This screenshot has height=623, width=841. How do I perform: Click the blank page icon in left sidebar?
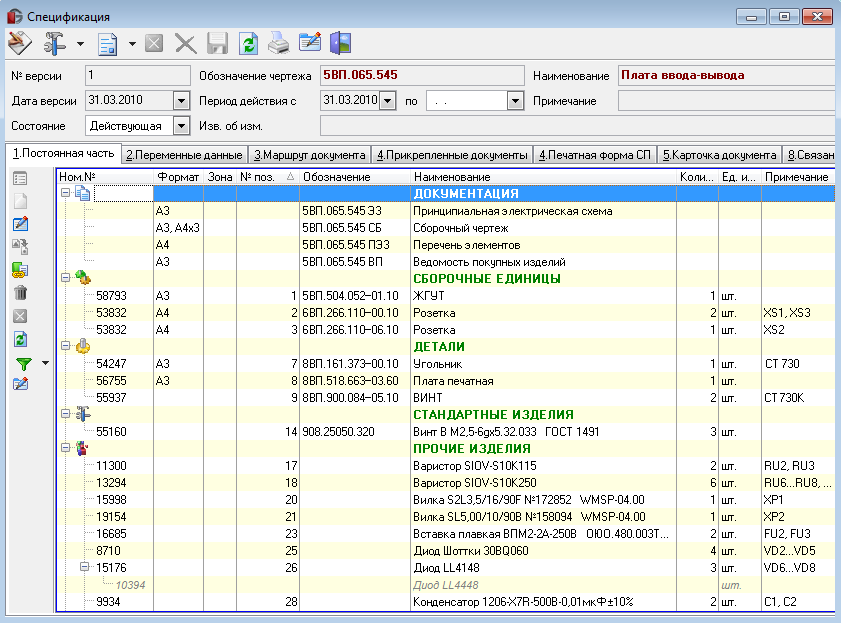20,201
